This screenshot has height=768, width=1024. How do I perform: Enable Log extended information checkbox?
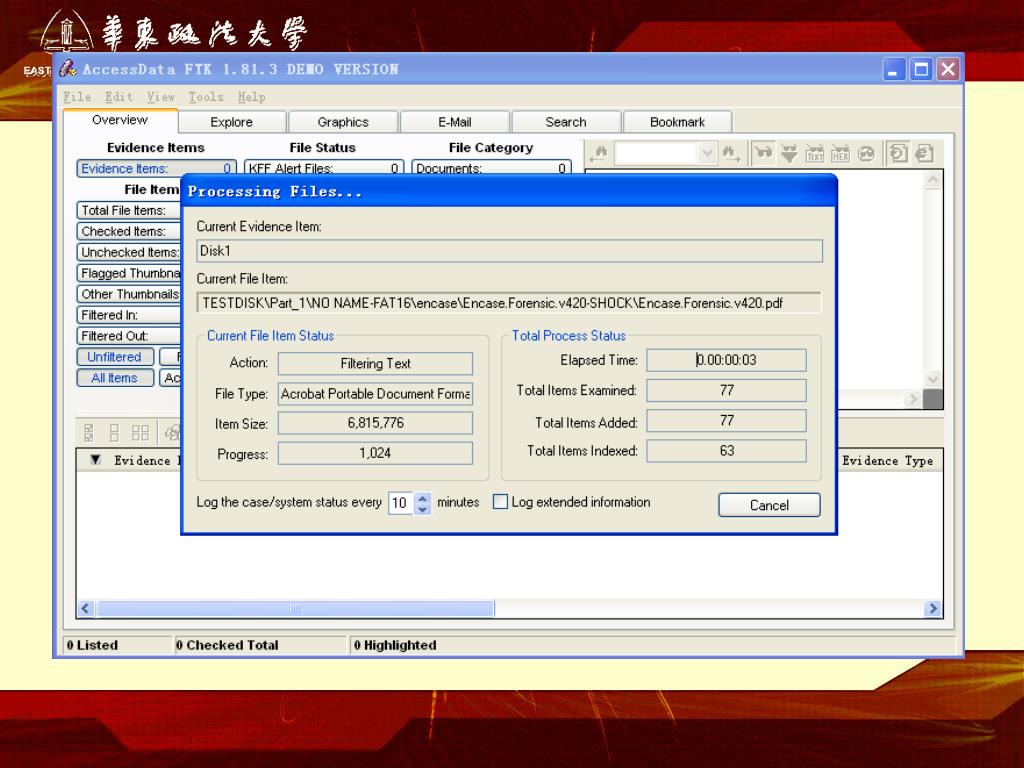tap(500, 502)
